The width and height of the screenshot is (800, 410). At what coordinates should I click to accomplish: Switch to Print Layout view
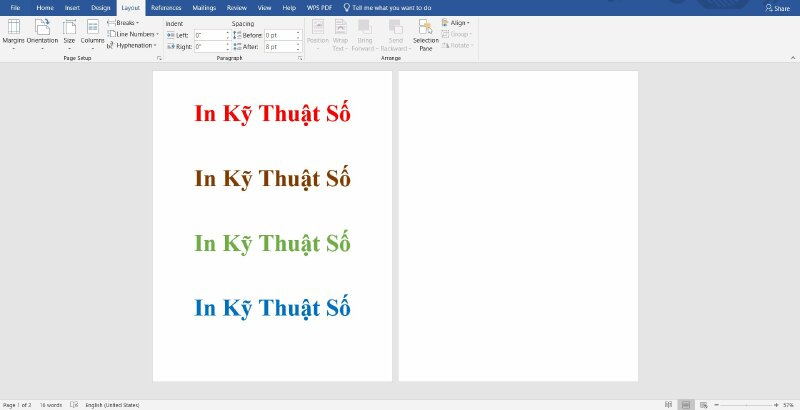click(x=686, y=405)
